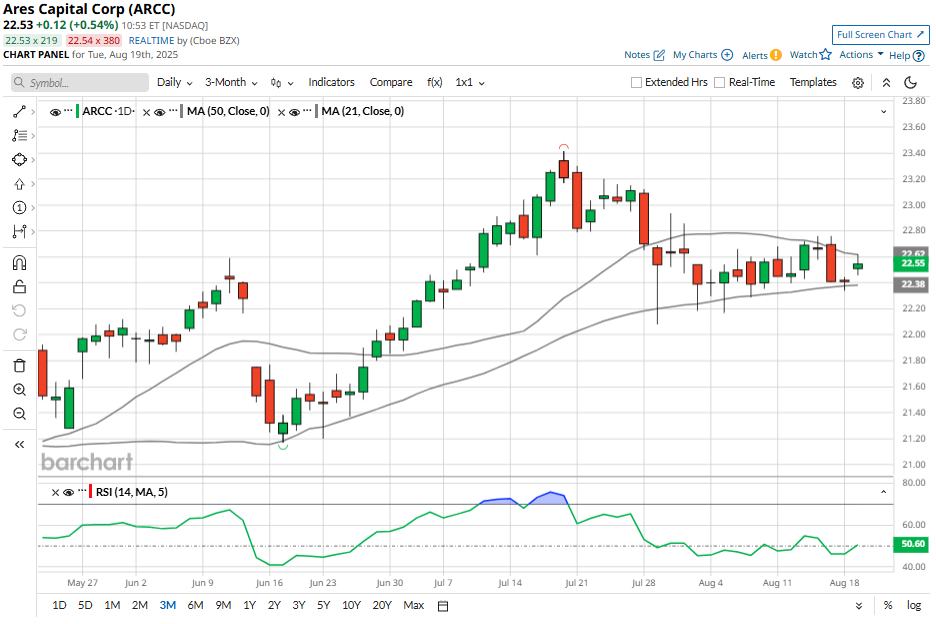Remove the MA (21, Close, 0) study
Image resolution: width=936 pixels, height=624 pixels.
(281, 112)
